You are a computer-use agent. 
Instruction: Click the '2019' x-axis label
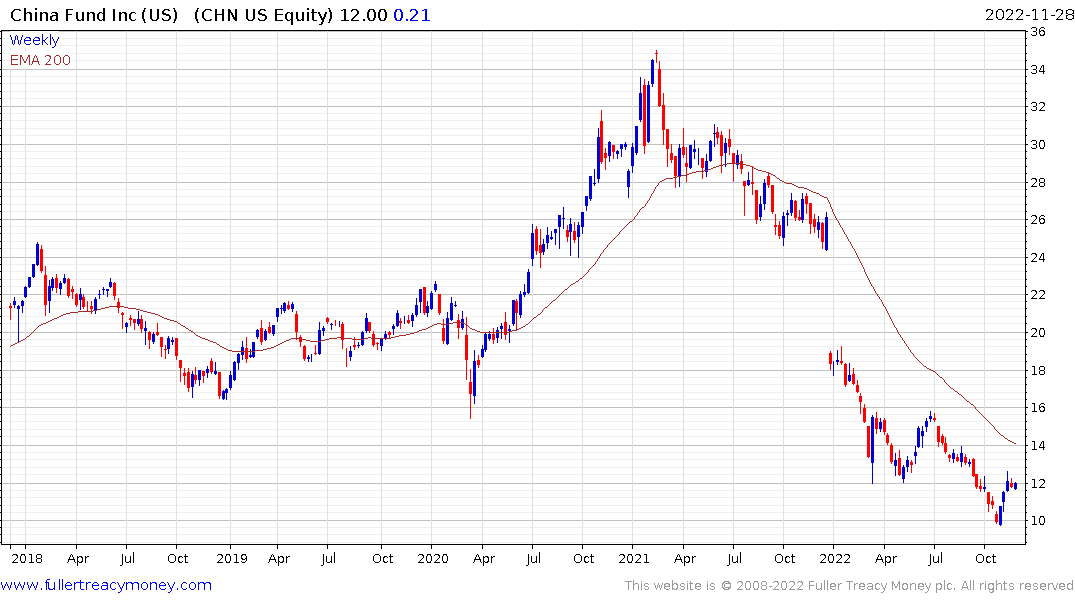[x=232, y=559]
